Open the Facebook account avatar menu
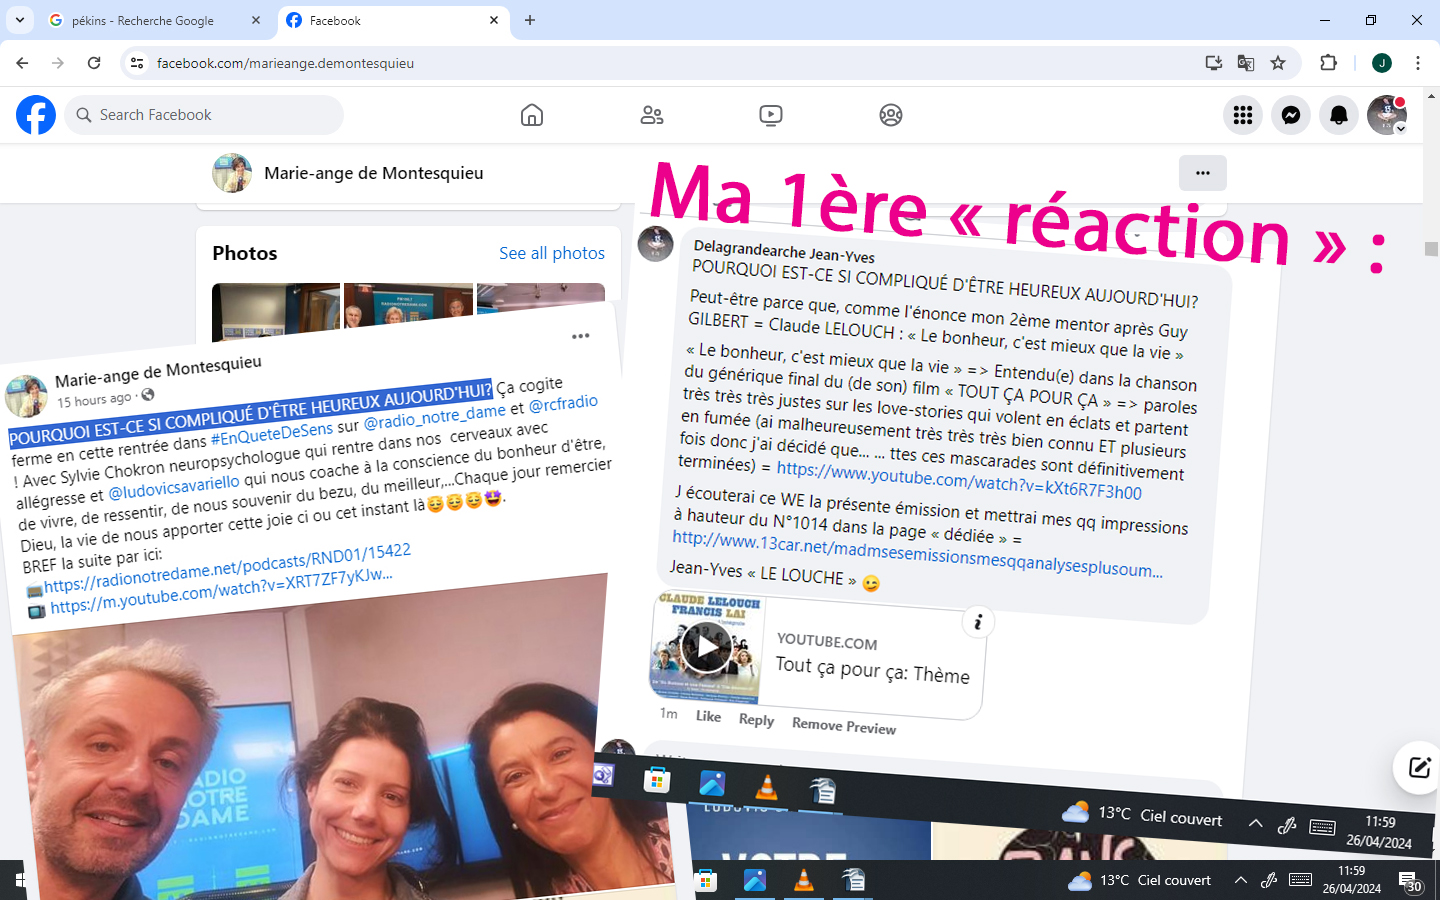 (x=1387, y=115)
